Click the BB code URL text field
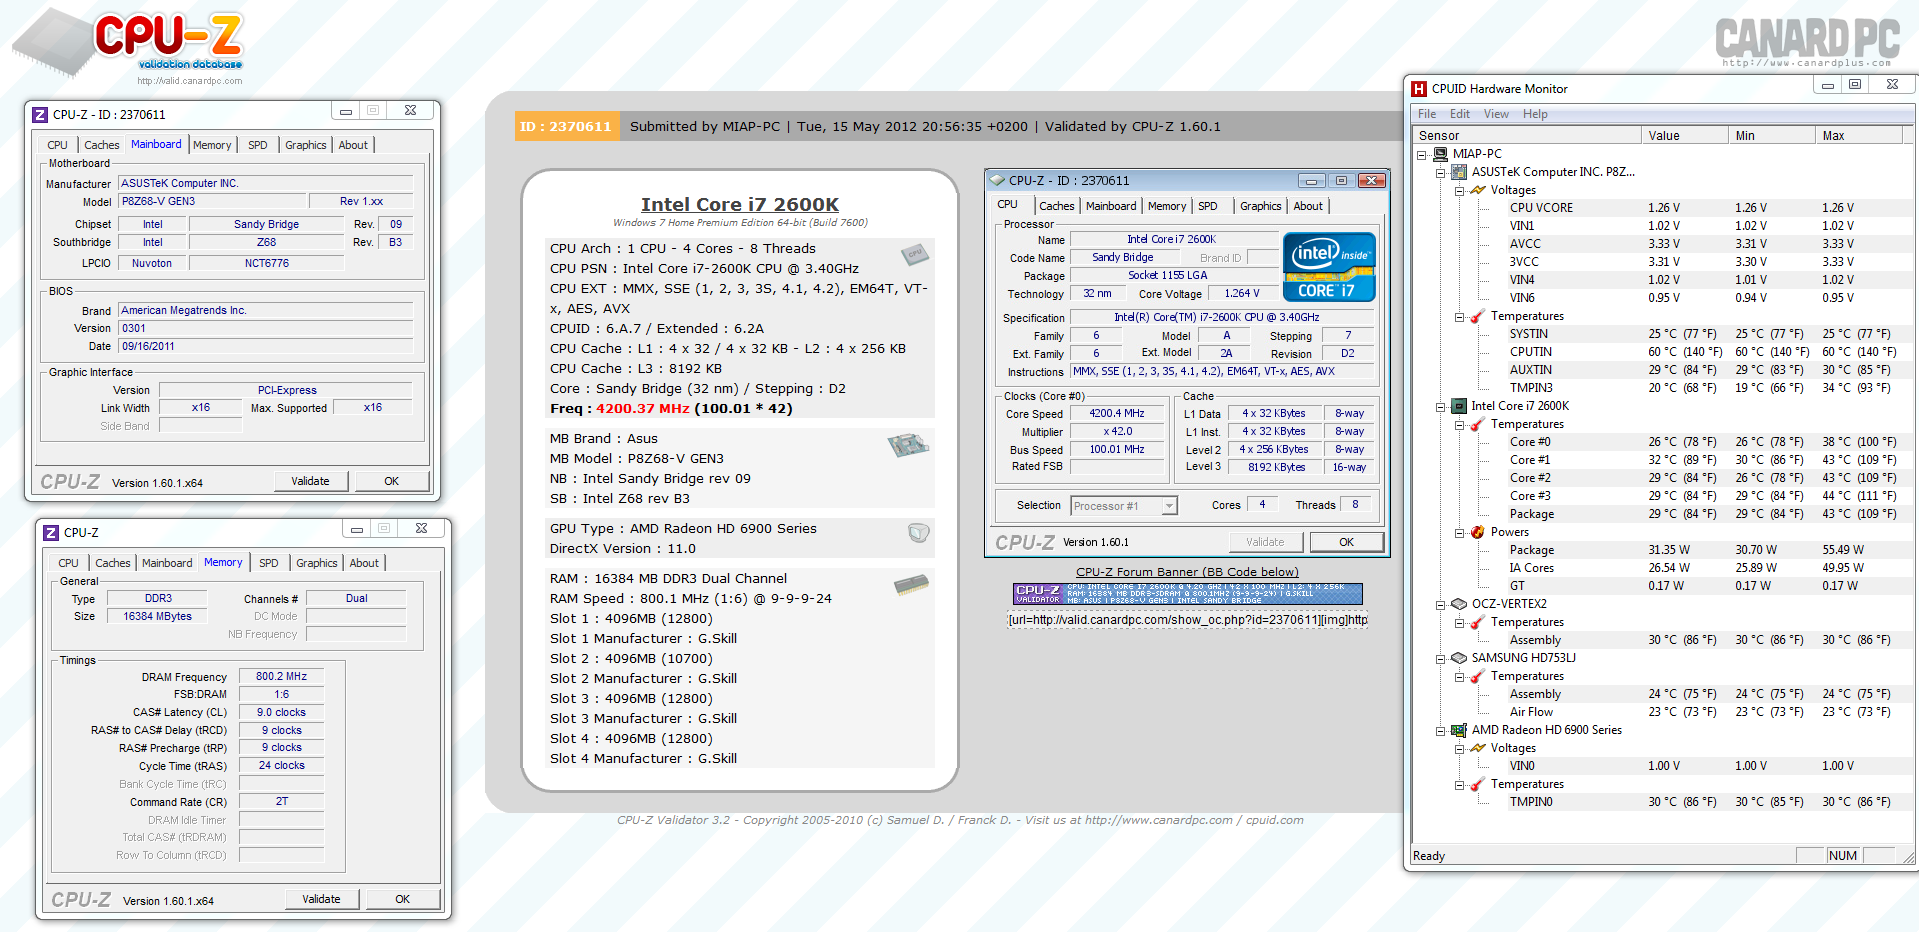 [1187, 620]
